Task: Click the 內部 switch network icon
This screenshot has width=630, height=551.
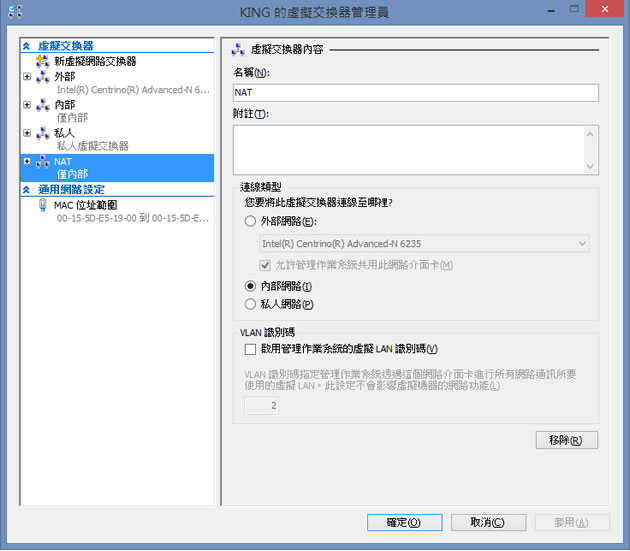Action: (x=43, y=105)
